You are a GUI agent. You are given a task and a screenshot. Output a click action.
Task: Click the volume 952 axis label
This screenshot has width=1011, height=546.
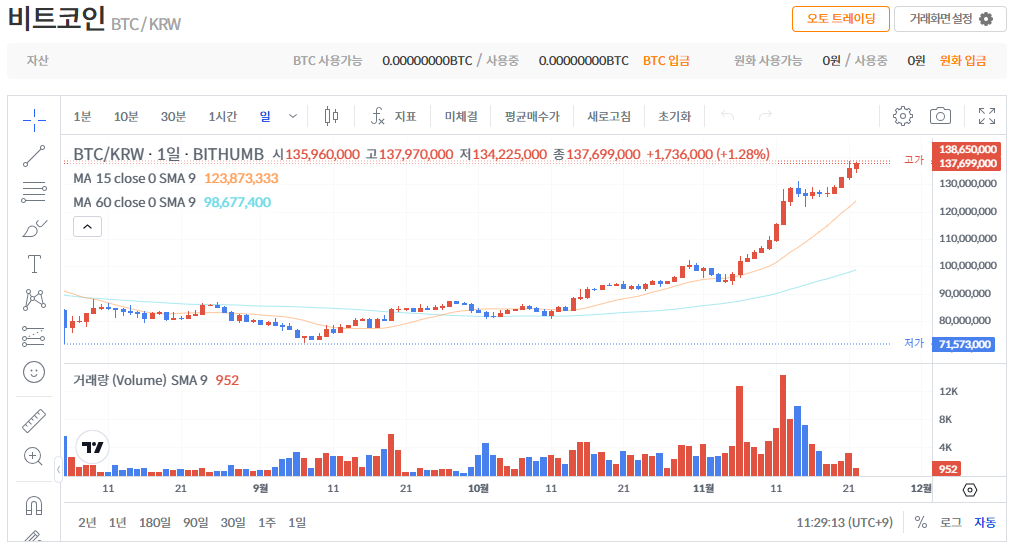(947, 469)
